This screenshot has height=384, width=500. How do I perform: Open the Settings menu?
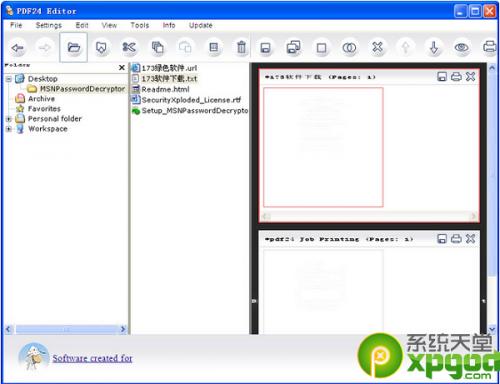pyautogui.click(x=49, y=25)
